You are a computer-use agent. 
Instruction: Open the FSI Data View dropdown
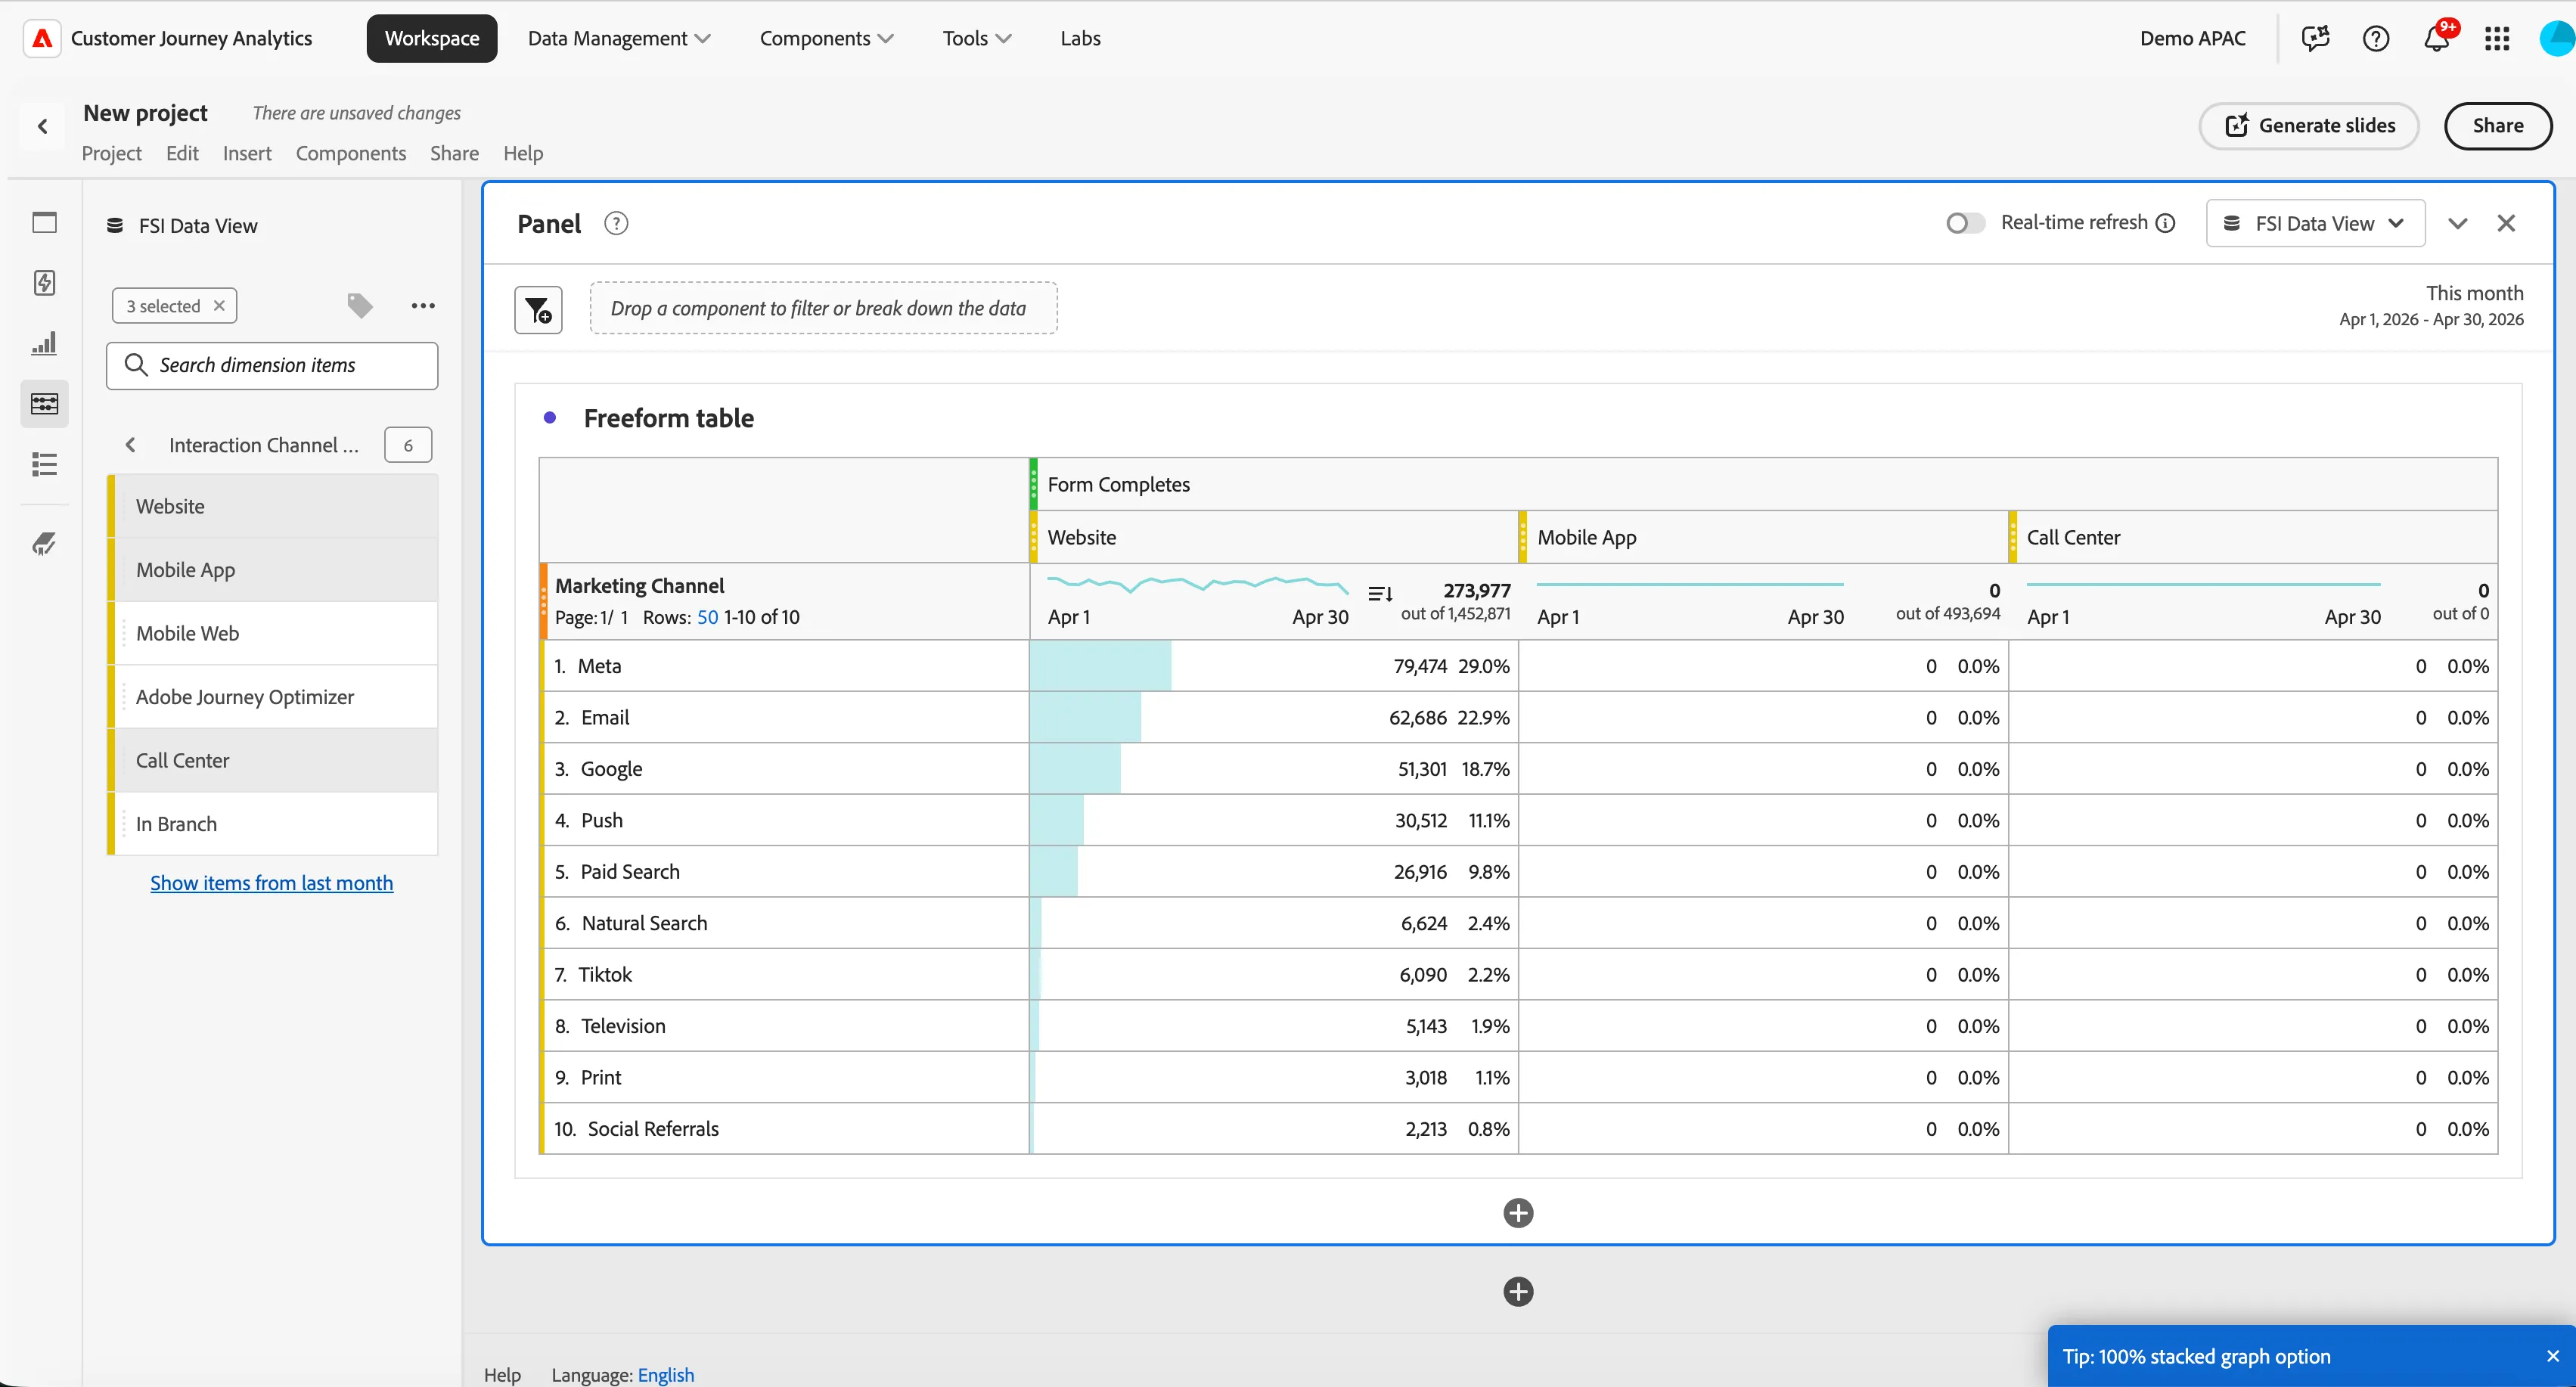click(2315, 223)
